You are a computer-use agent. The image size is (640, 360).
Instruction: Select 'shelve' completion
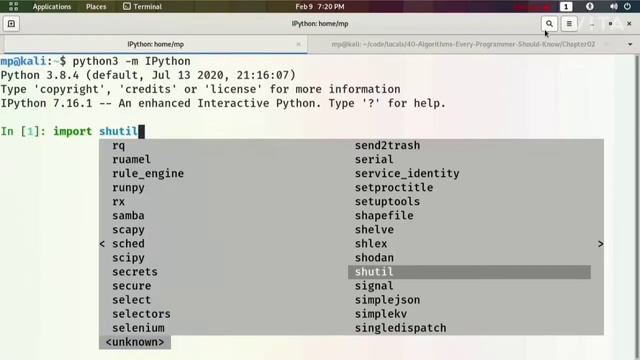click(374, 230)
